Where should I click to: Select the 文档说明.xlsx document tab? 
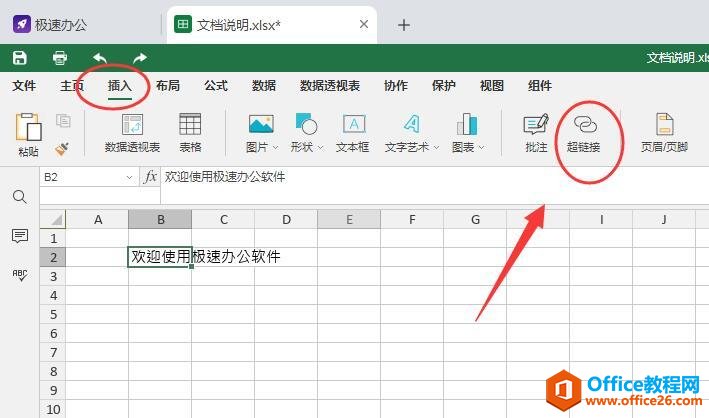click(x=271, y=24)
